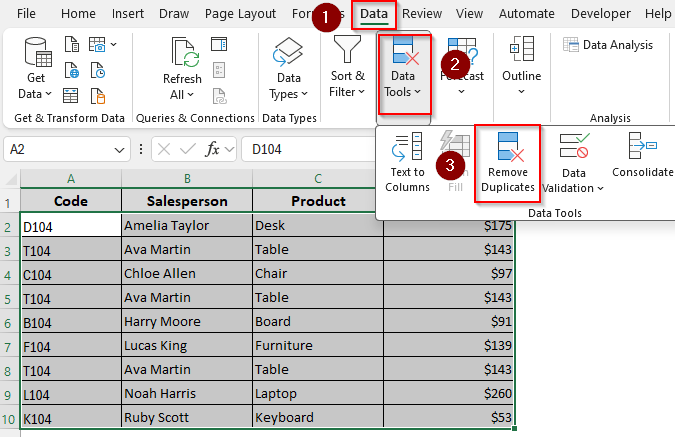Click the Get Data database icon
Image resolution: width=675 pixels, height=437 pixels.
pyautogui.click(x=38, y=52)
